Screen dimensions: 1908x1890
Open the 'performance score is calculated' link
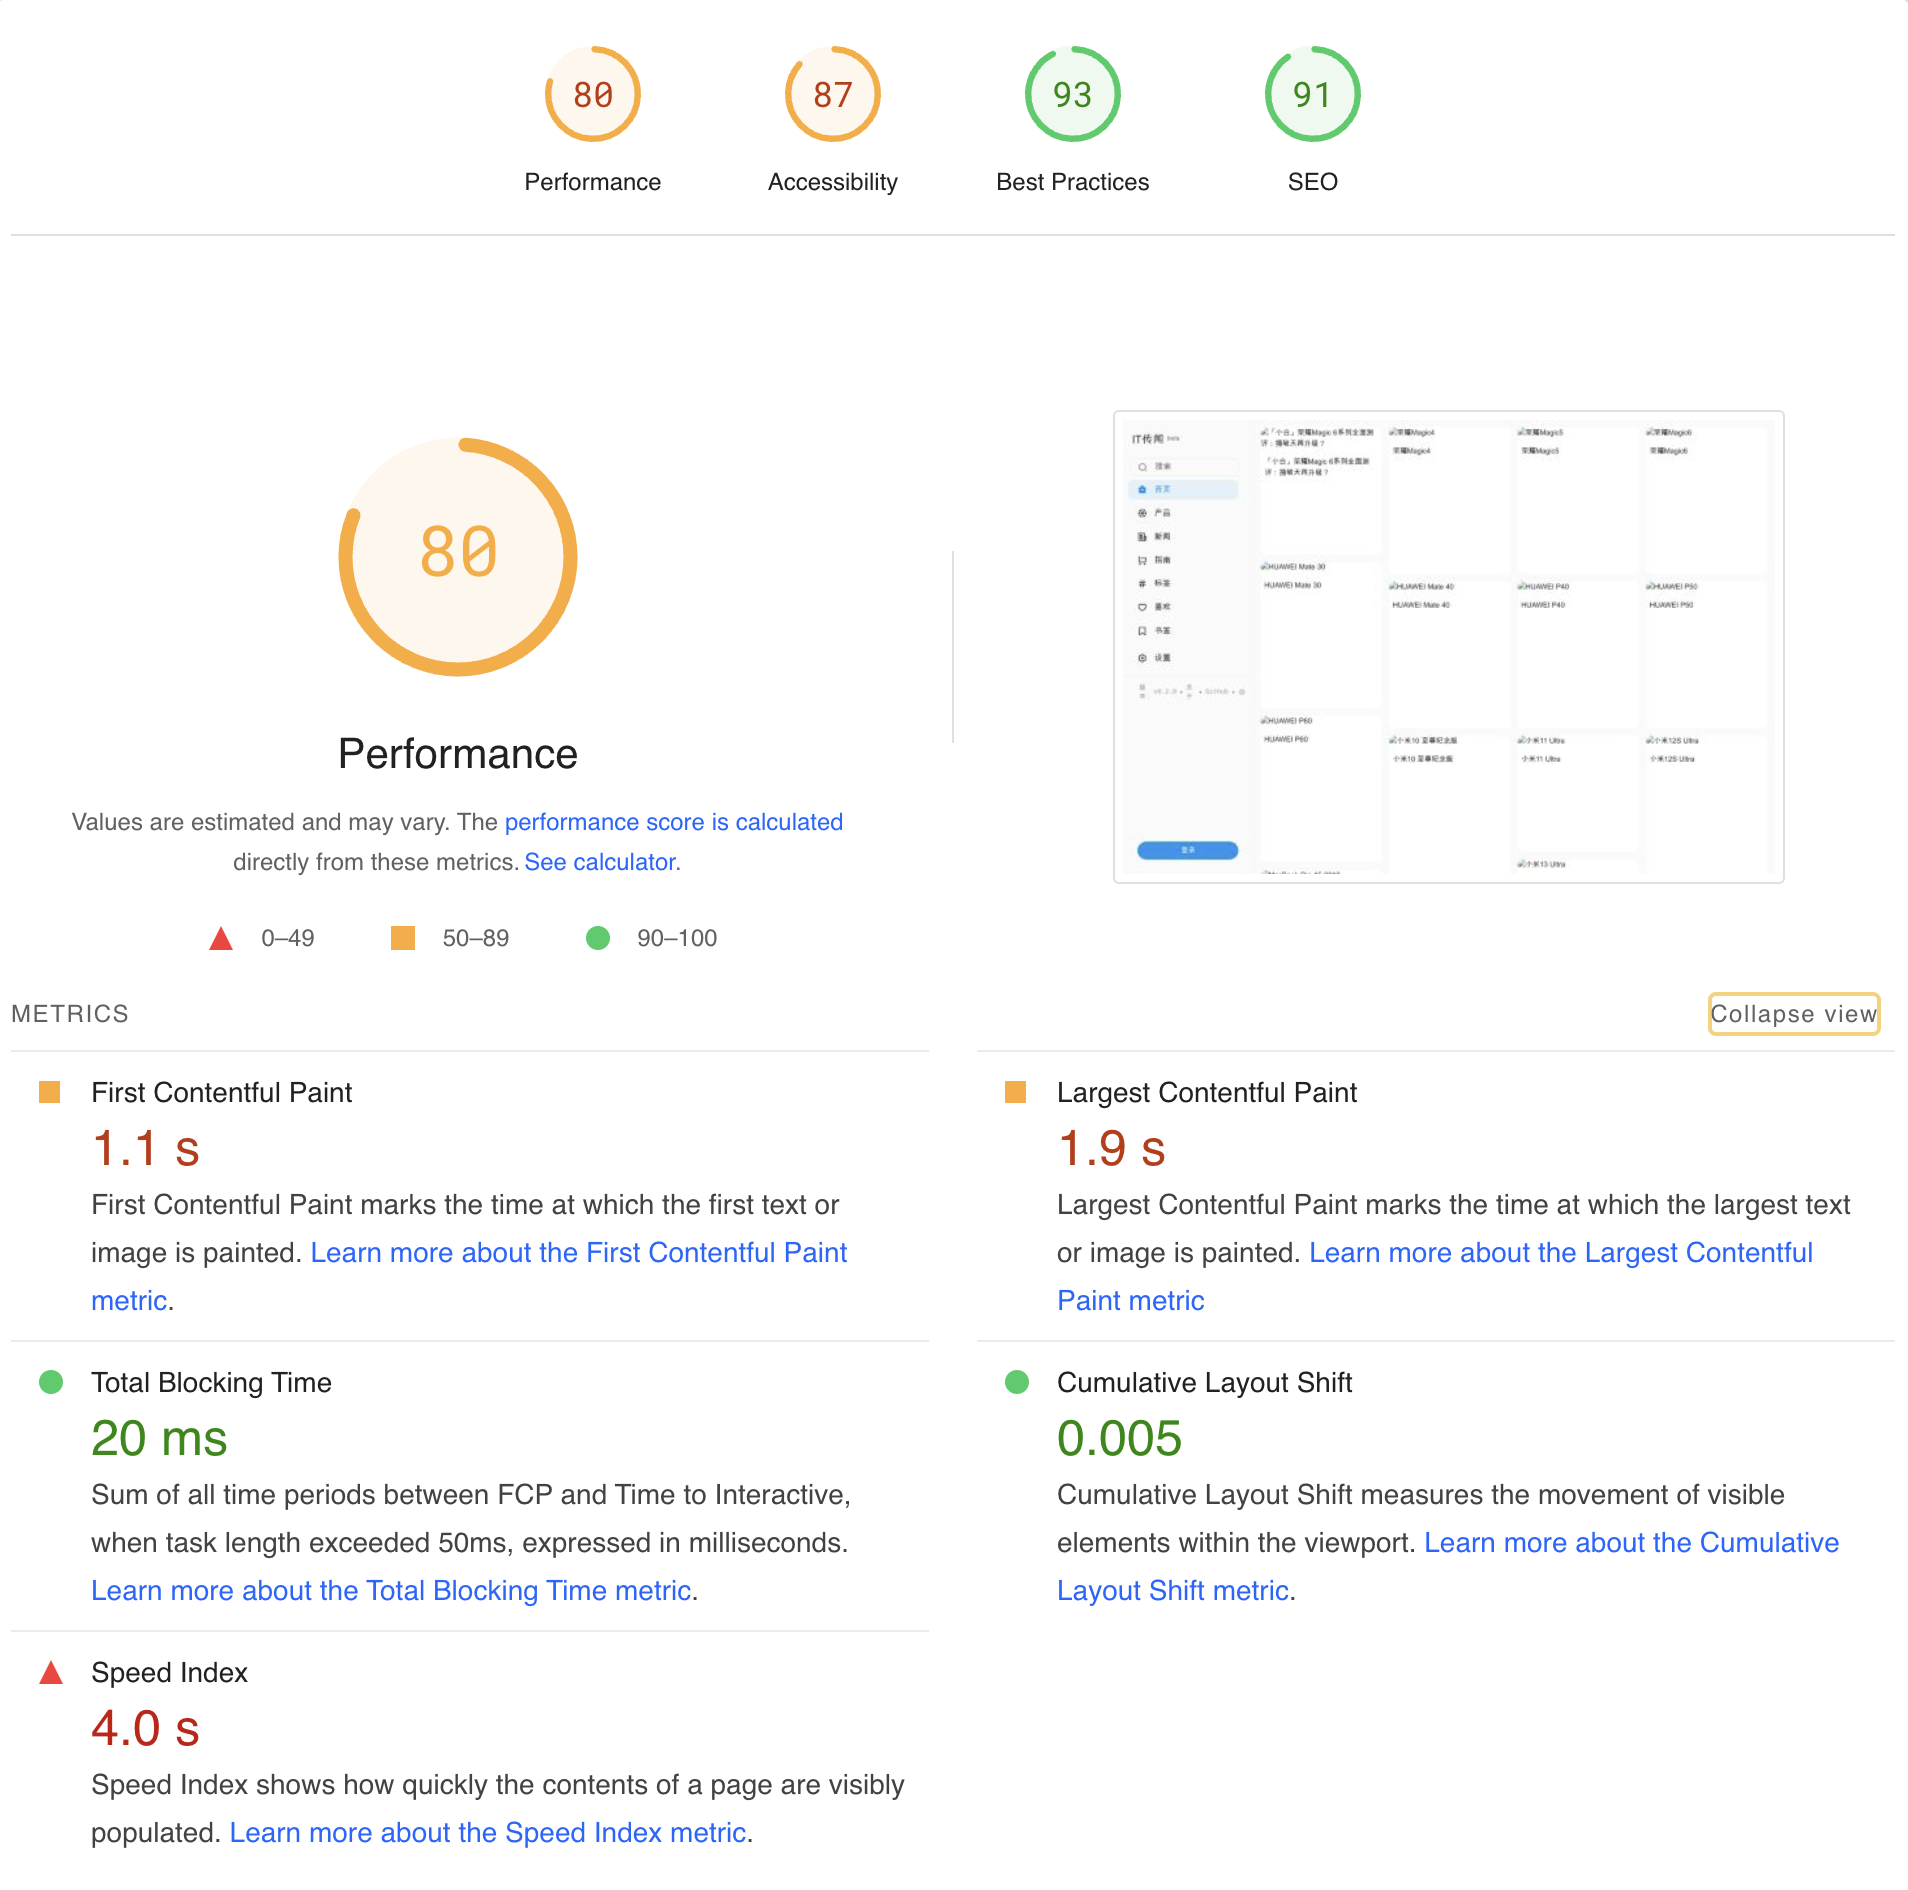coord(673,822)
